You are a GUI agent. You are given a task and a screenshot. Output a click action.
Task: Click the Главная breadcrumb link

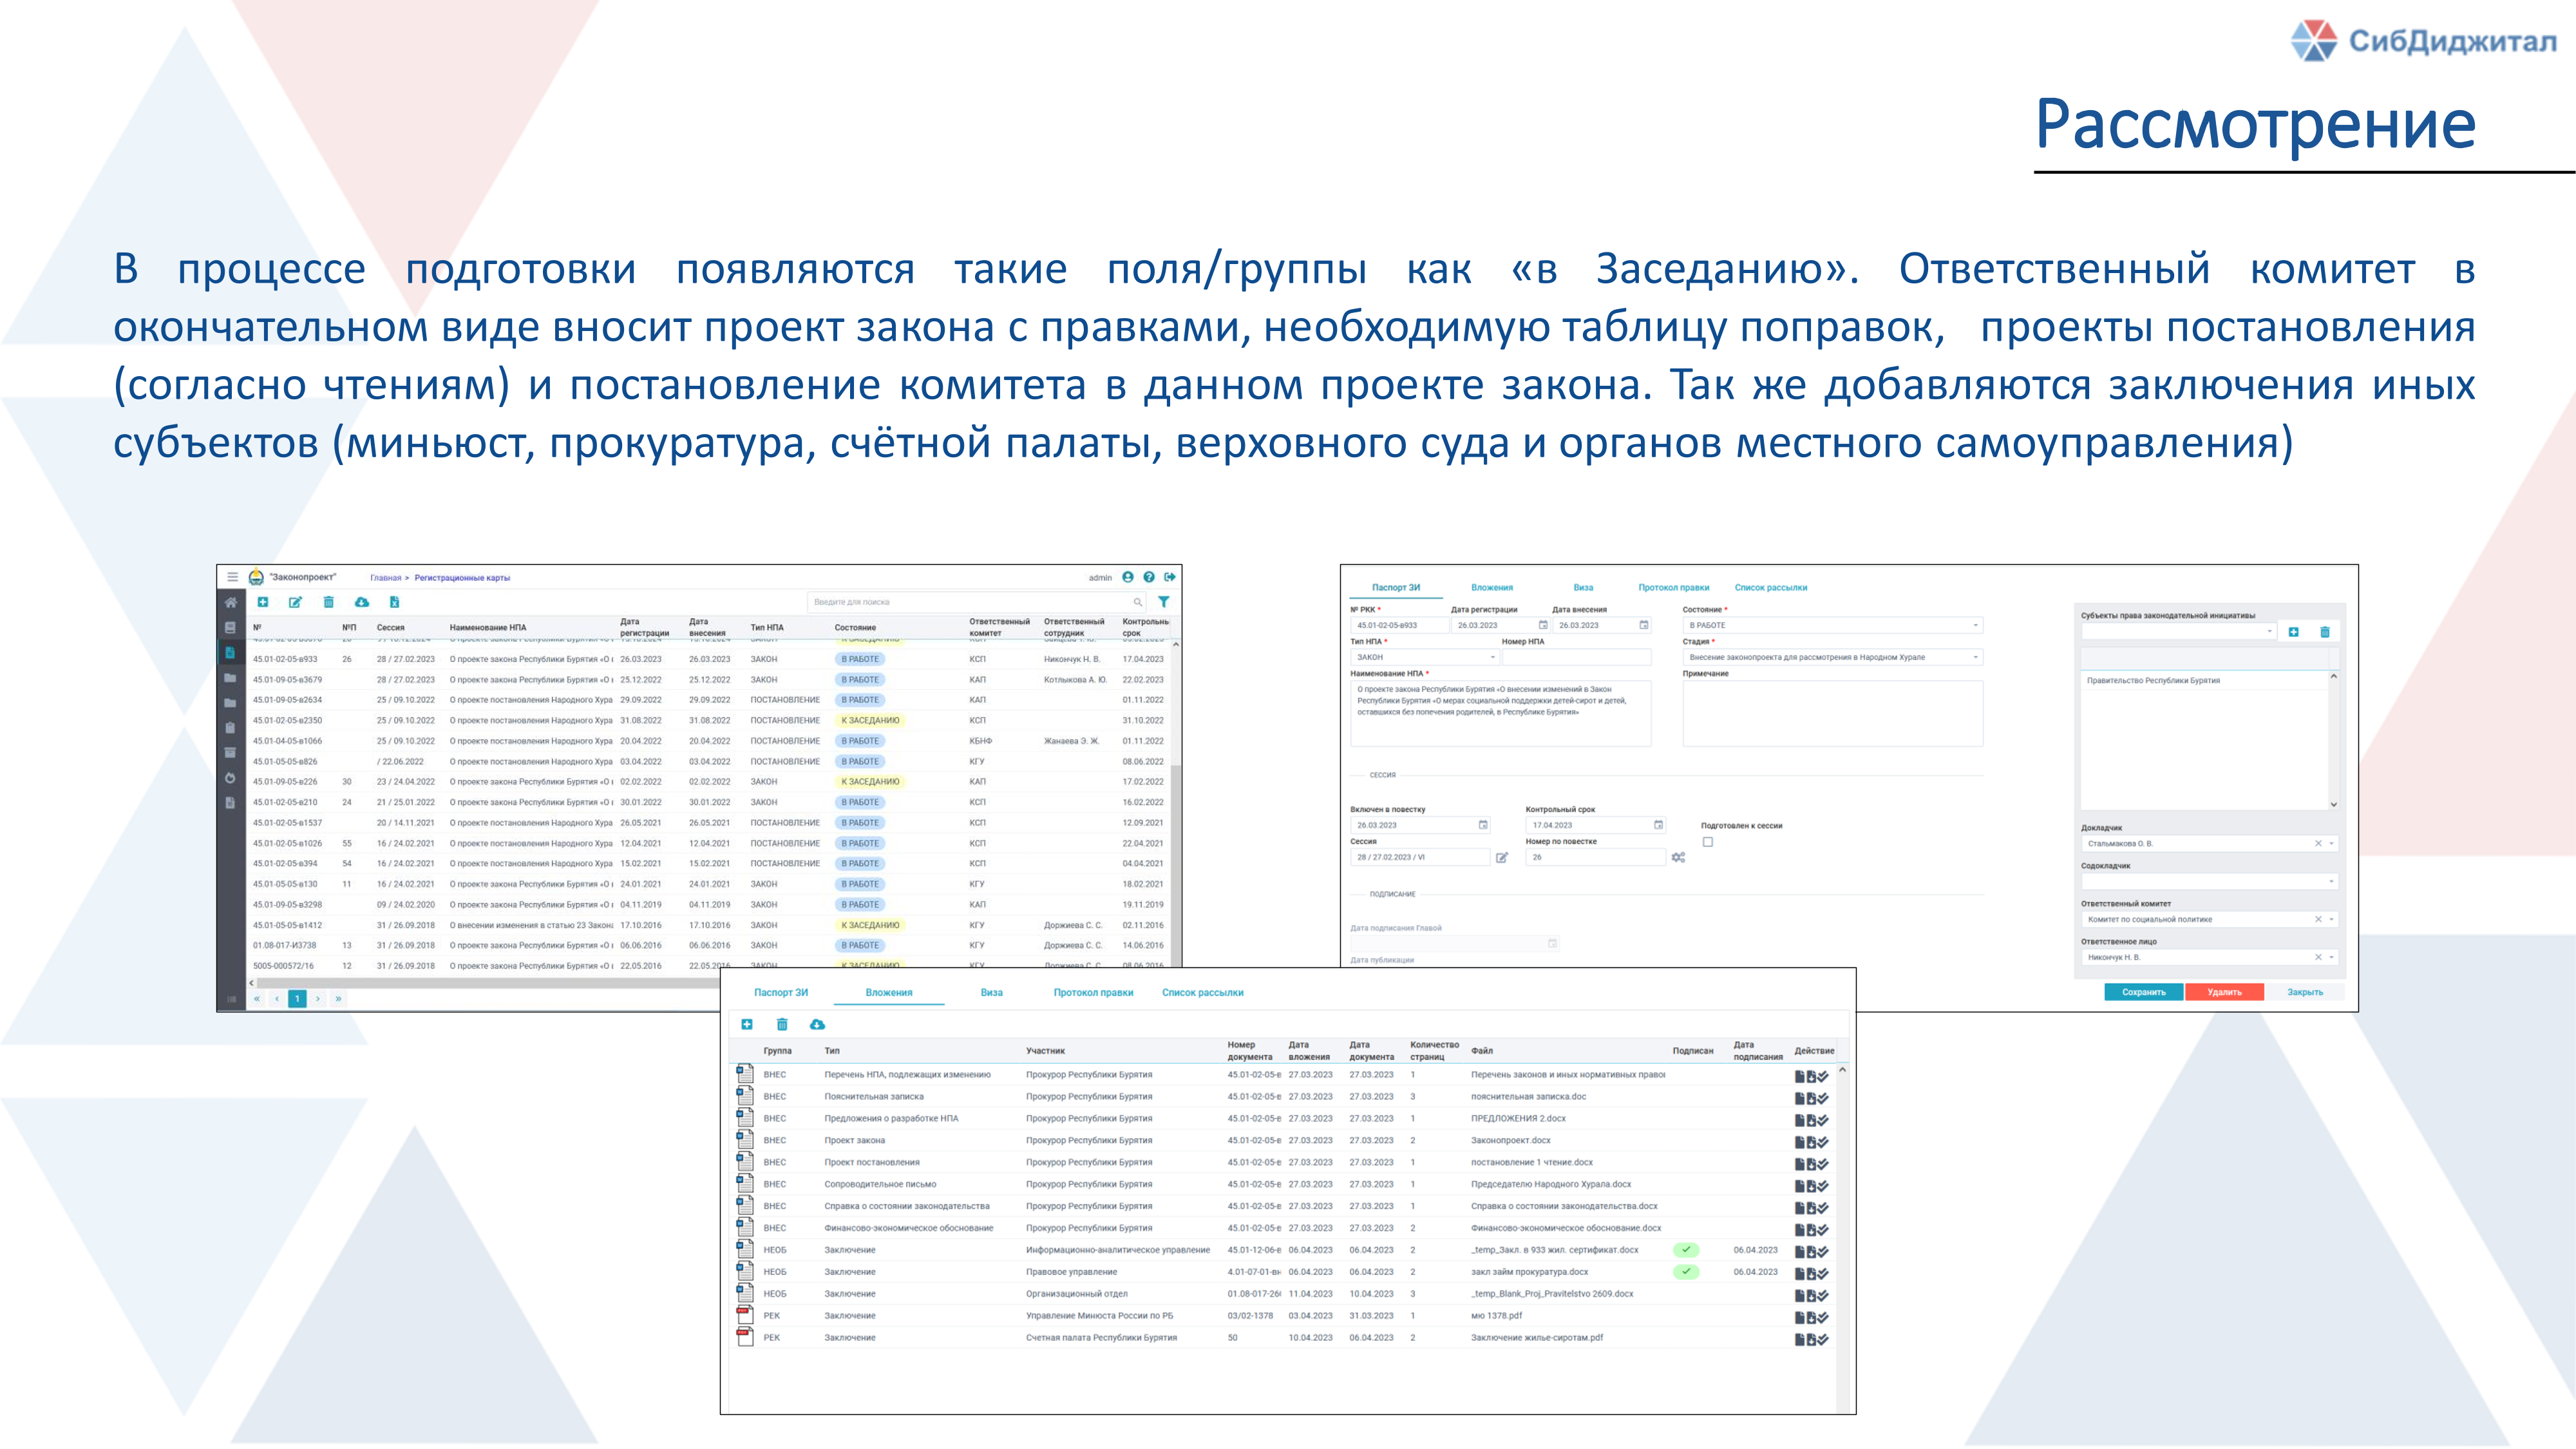coord(385,578)
